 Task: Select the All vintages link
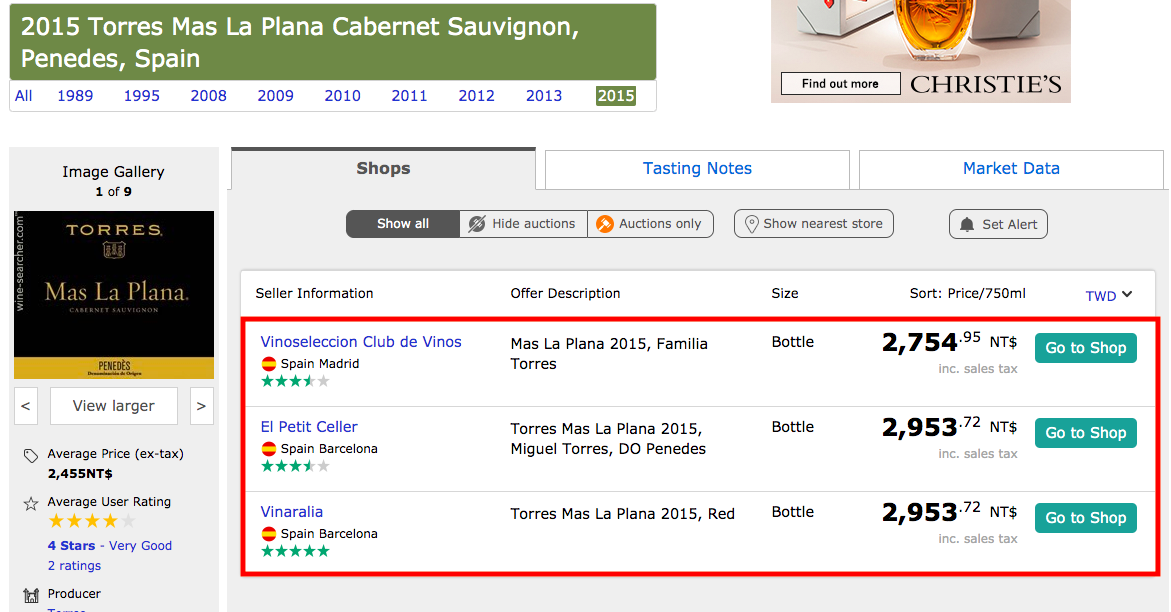(x=23, y=96)
